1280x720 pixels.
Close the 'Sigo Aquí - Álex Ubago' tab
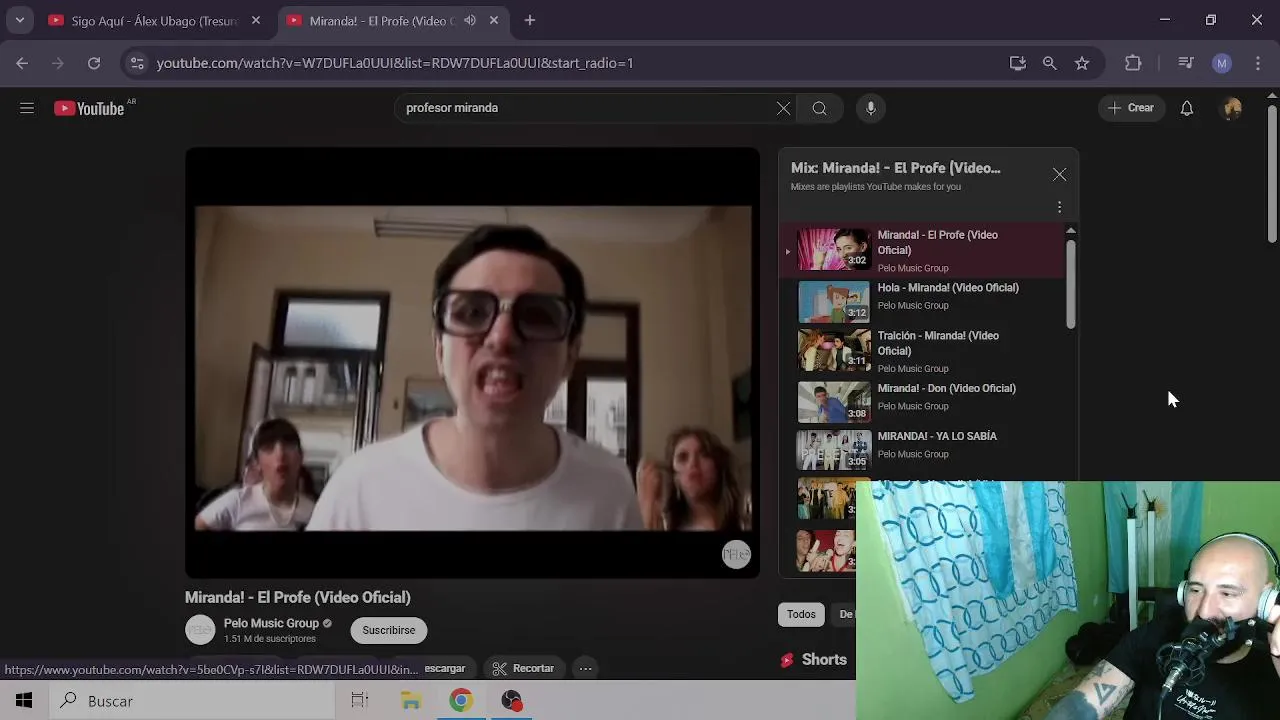tap(256, 20)
